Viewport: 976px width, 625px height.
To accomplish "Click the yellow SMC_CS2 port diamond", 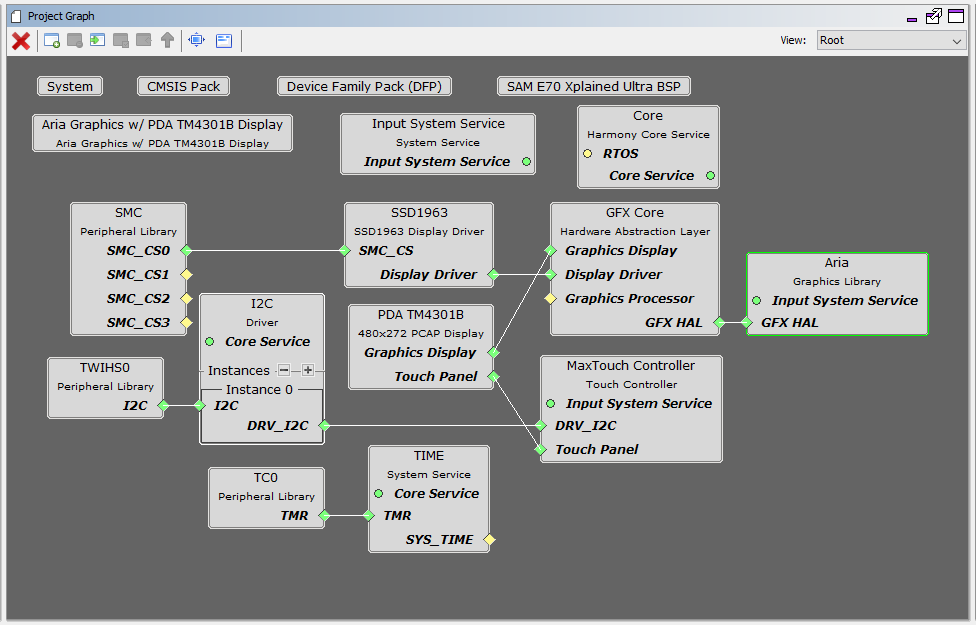I will coord(186,299).
